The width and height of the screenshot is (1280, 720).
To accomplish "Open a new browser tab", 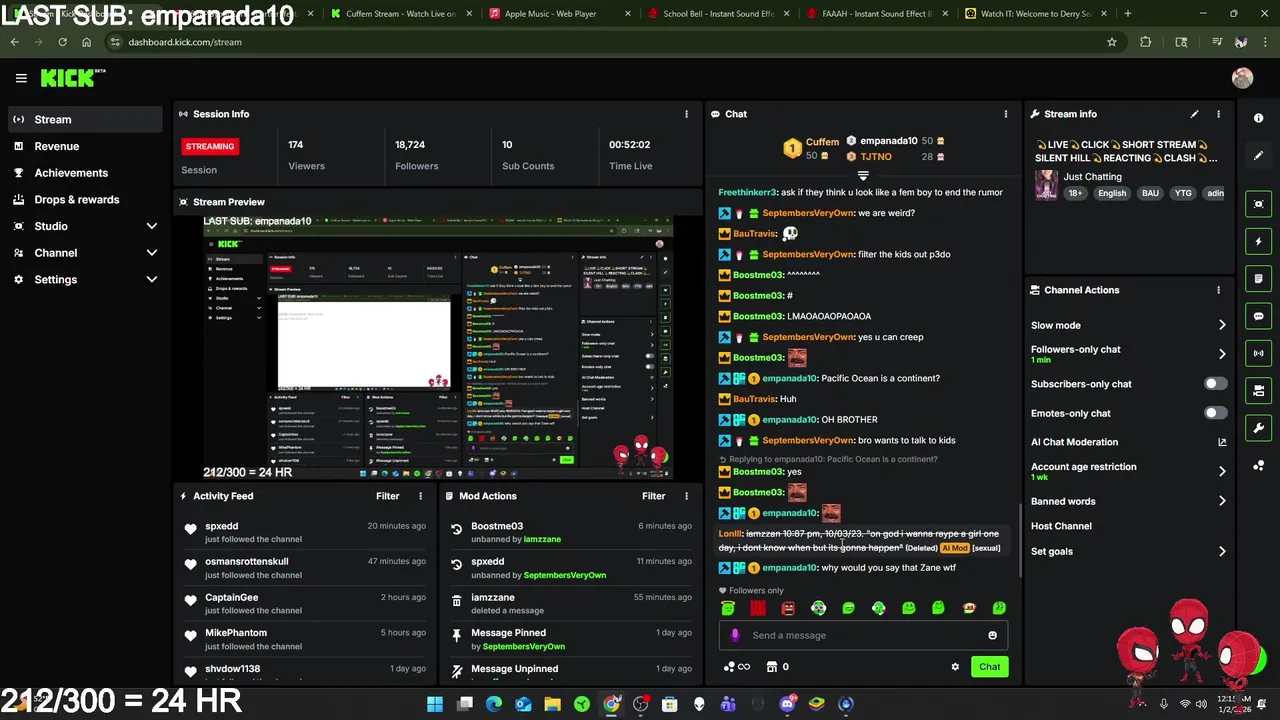I will (x=1127, y=14).
